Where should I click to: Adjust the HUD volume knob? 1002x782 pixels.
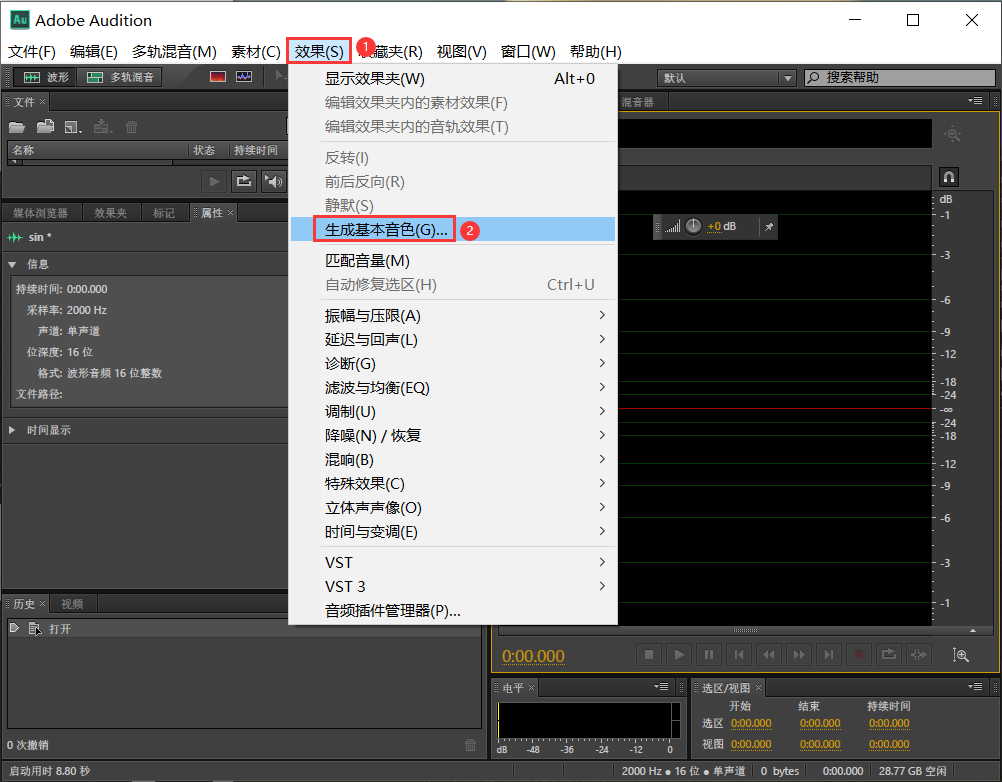pyautogui.click(x=693, y=226)
